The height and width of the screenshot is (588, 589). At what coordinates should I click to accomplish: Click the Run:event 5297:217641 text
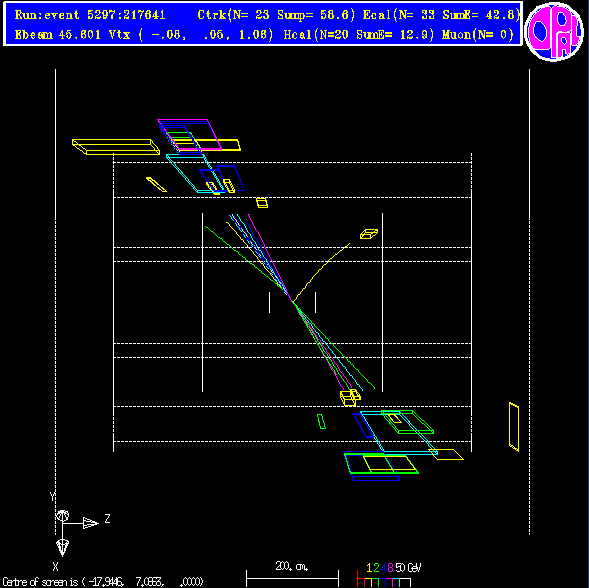coord(90,15)
